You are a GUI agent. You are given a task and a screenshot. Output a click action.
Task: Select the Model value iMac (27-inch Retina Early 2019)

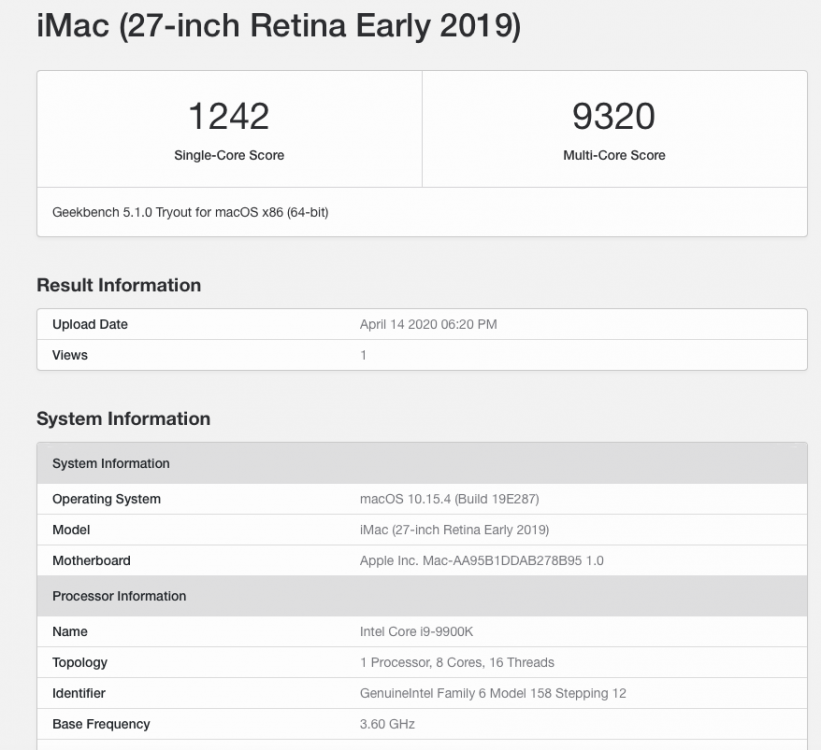coord(454,530)
